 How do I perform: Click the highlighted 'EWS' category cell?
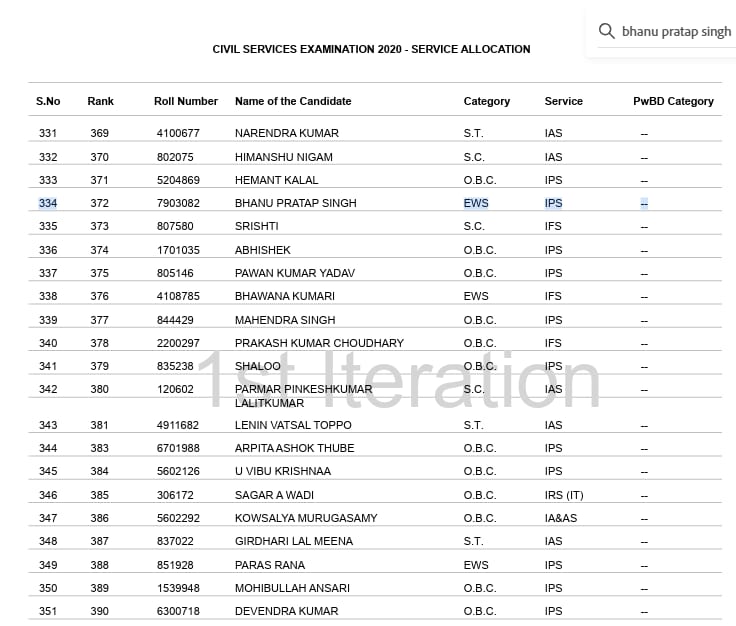click(x=476, y=203)
